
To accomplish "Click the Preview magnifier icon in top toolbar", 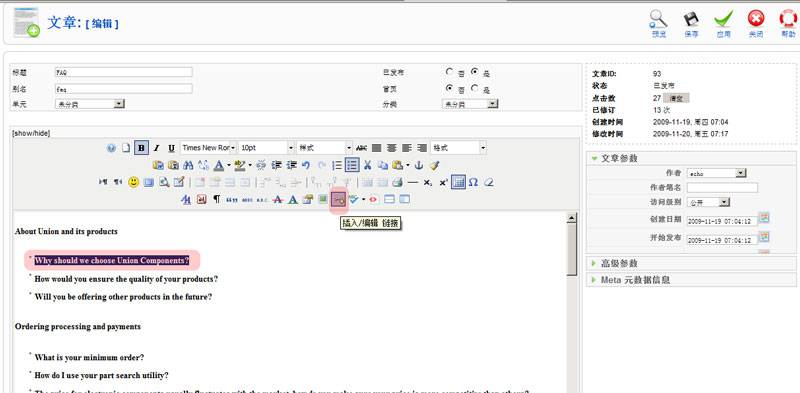I will coord(659,19).
